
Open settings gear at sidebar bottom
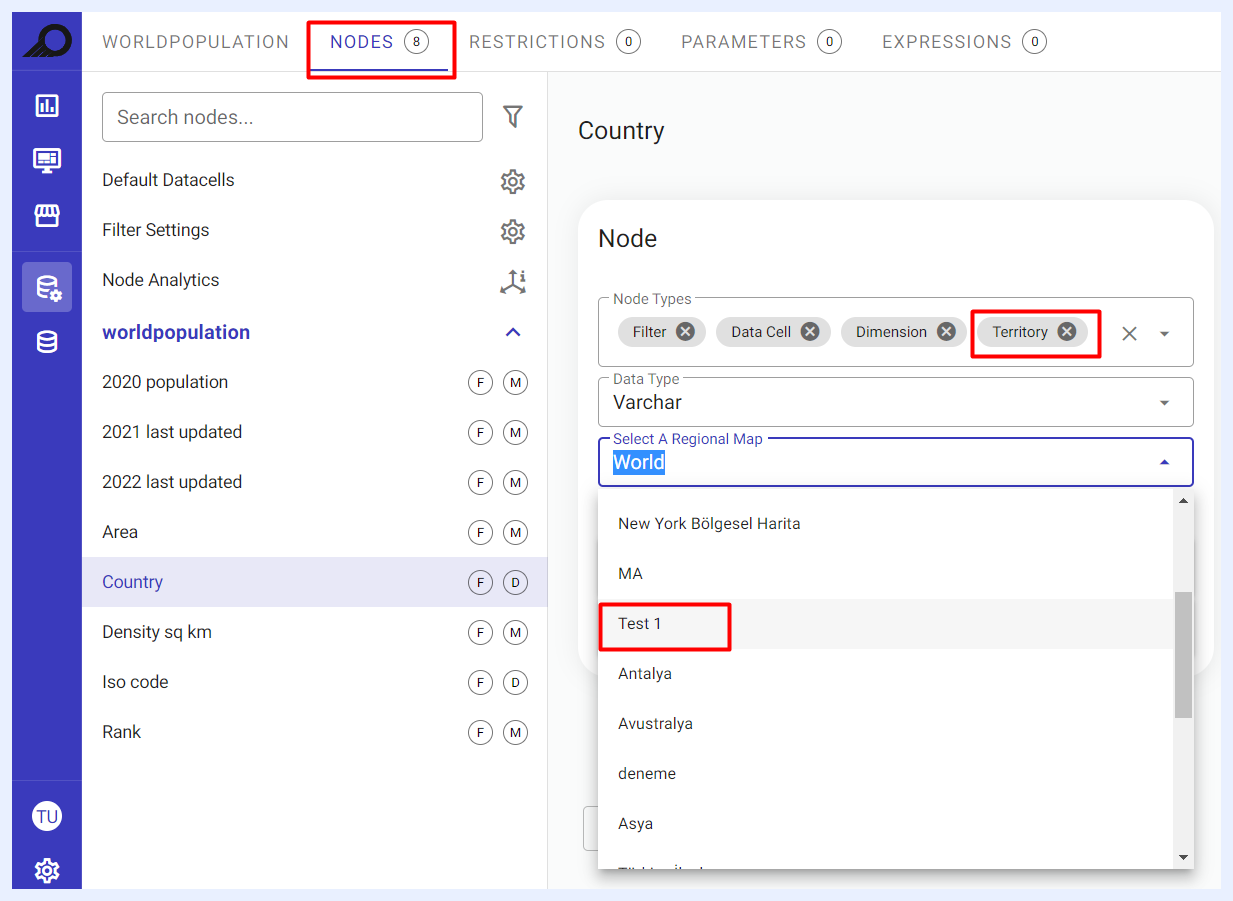(47, 871)
